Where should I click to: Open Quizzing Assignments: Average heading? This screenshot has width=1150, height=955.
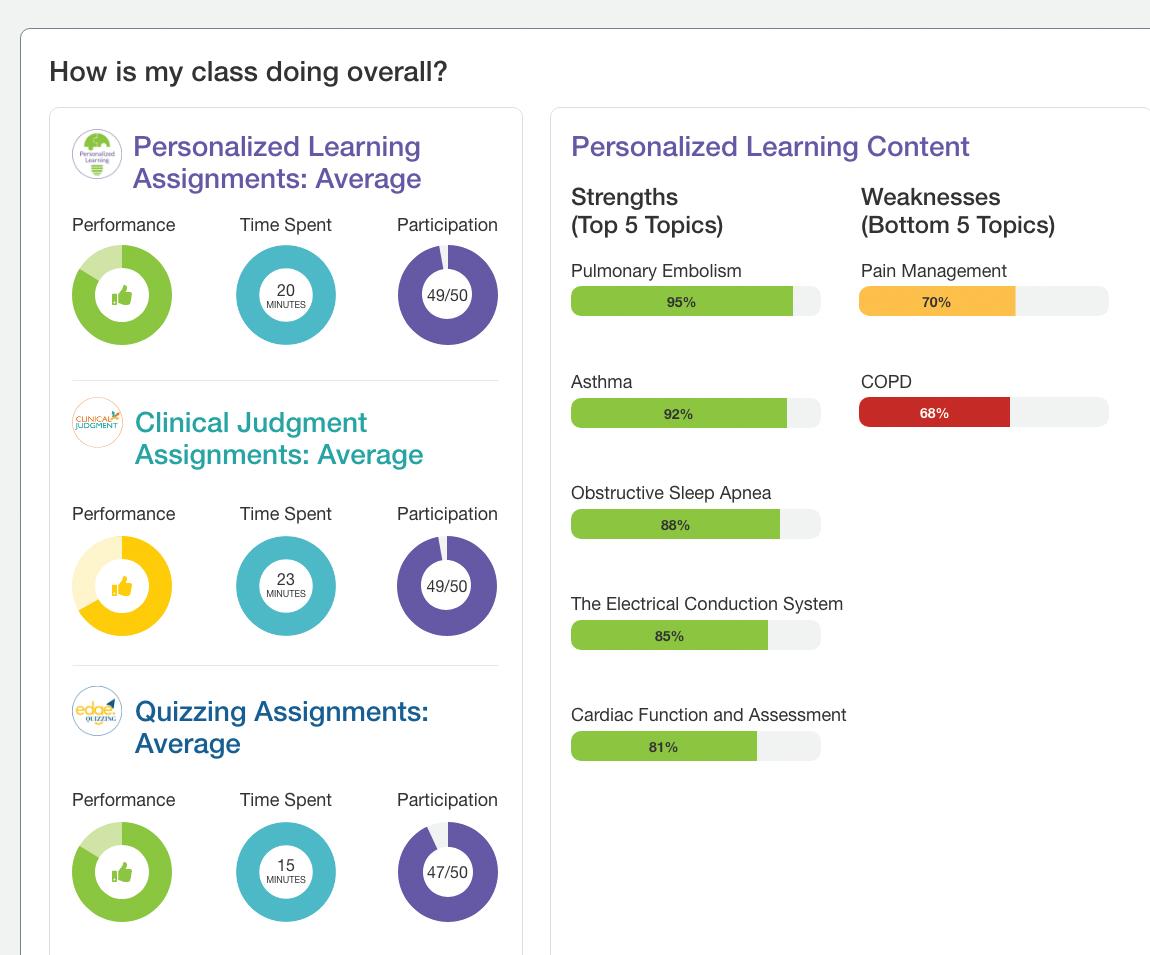click(281, 727)
